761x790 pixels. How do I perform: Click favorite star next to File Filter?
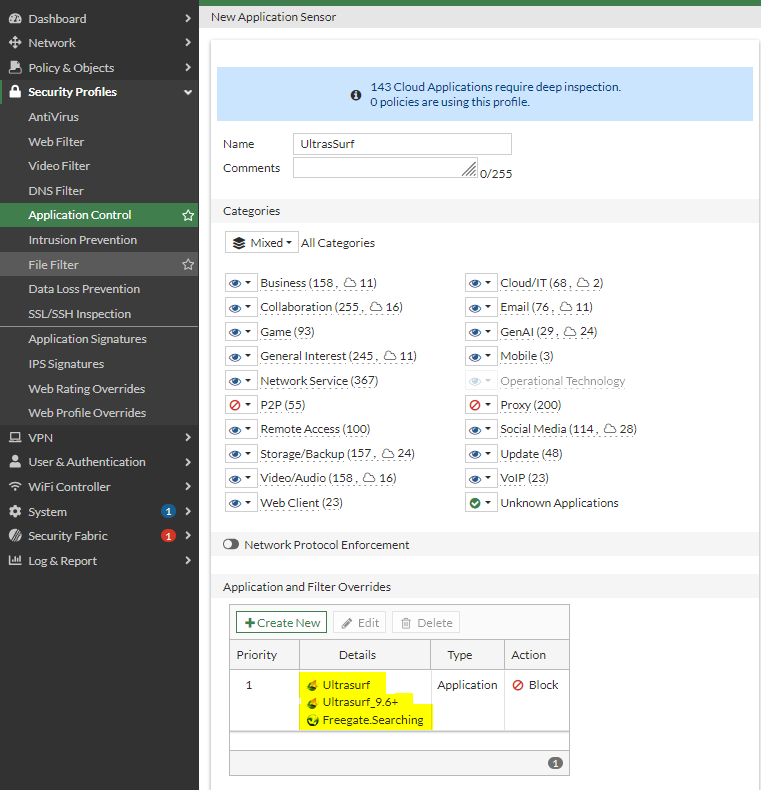pos(188,265)
